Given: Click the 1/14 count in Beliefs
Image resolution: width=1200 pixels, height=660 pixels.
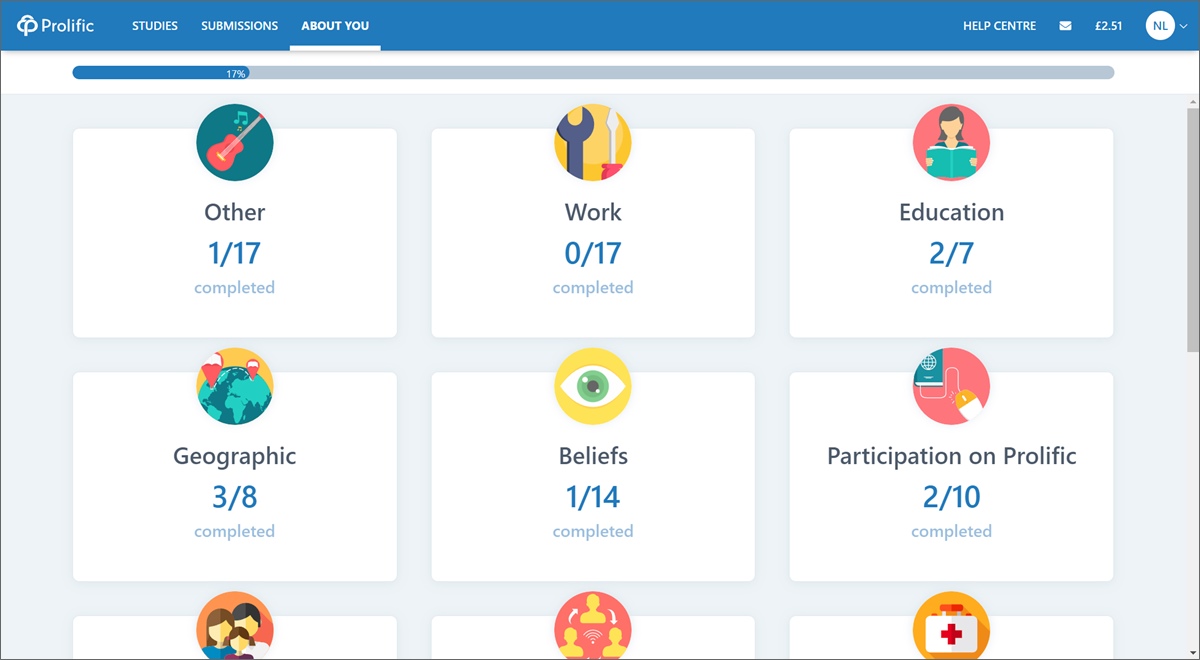Looking at the screenshot, I should (593, 497).
